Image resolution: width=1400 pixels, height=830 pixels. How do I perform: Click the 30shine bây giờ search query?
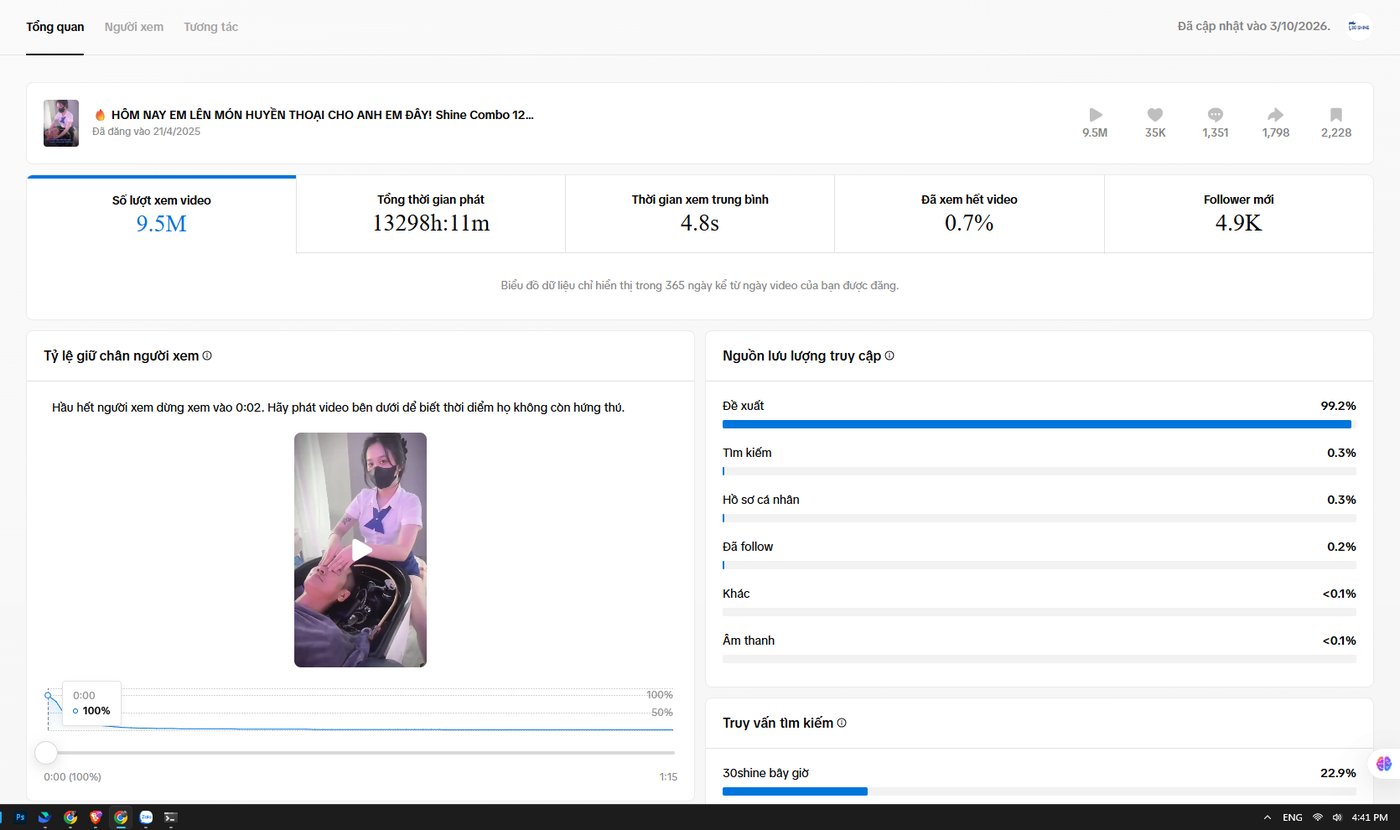766,773
